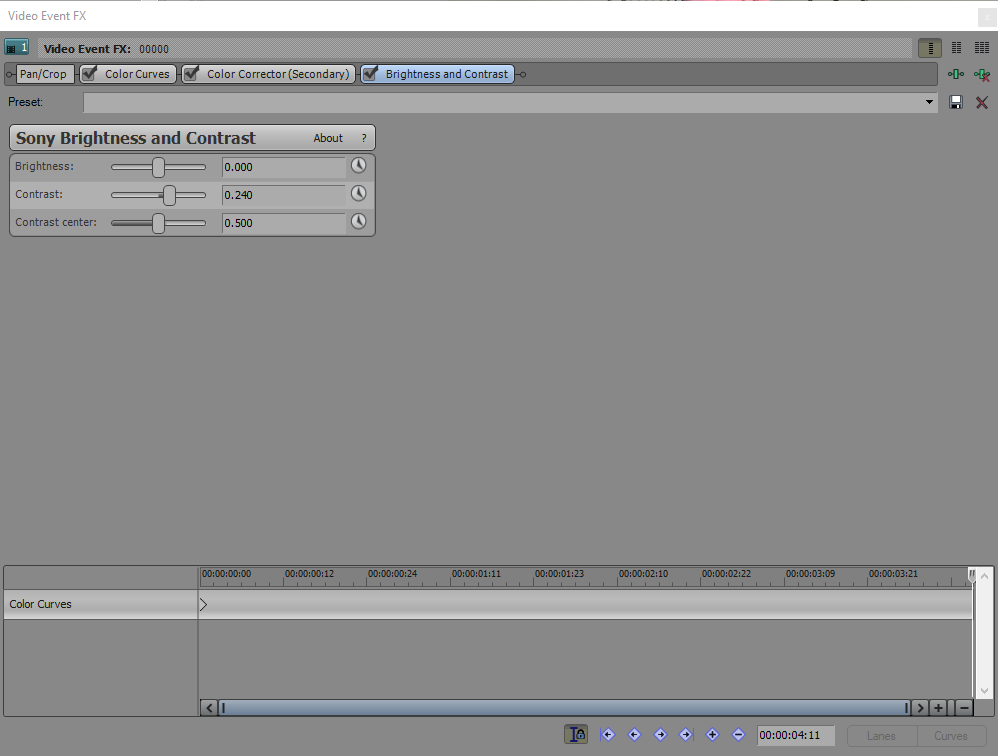Open the question mark help button
Screen dimensions: 998x756
click(x=364, y=138)
